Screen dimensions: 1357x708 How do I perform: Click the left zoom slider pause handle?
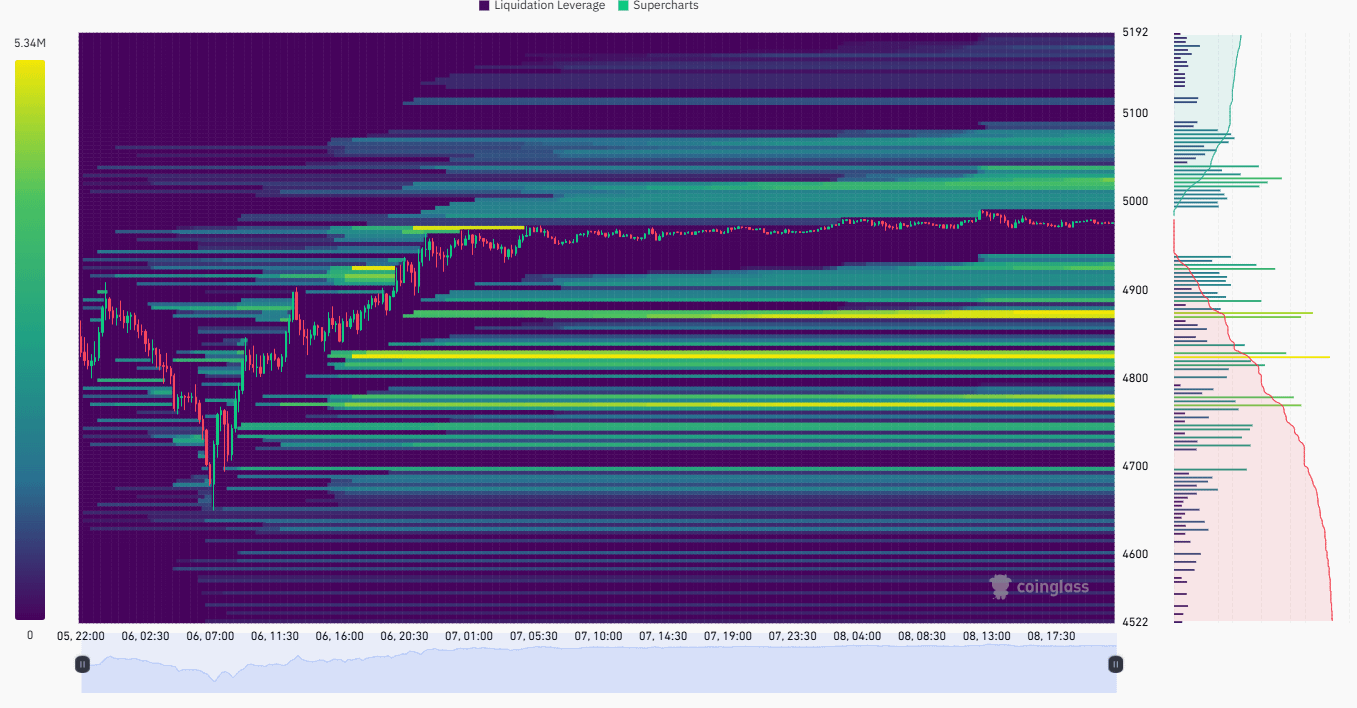pyautogui.click(x=83, y=664)
